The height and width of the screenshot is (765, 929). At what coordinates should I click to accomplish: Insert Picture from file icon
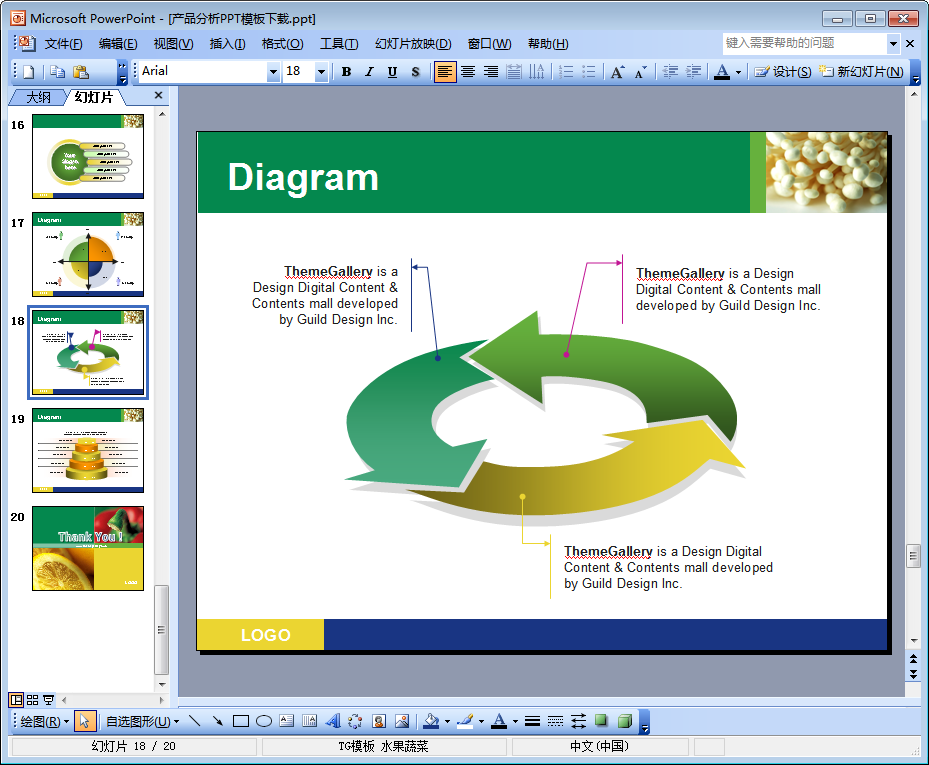[402, 721]
